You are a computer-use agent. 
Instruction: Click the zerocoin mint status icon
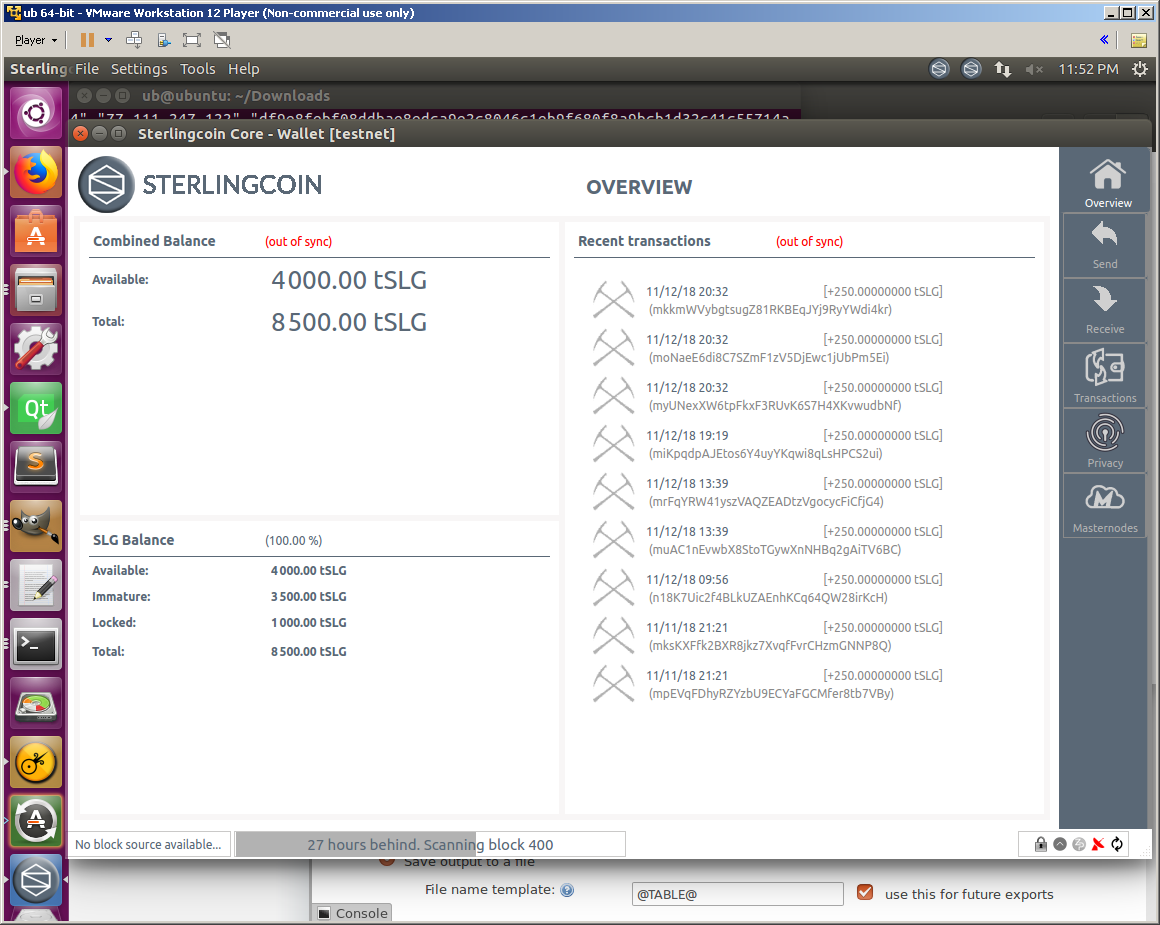(1079, 844)
